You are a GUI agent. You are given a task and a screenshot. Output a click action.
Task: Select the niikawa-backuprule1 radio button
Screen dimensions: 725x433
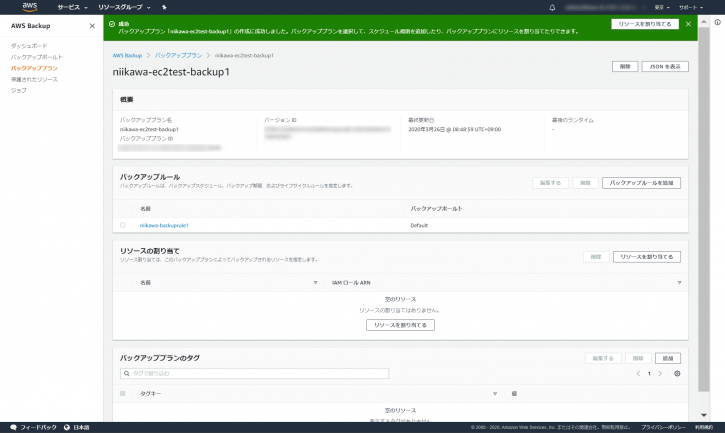pos(123,225)
